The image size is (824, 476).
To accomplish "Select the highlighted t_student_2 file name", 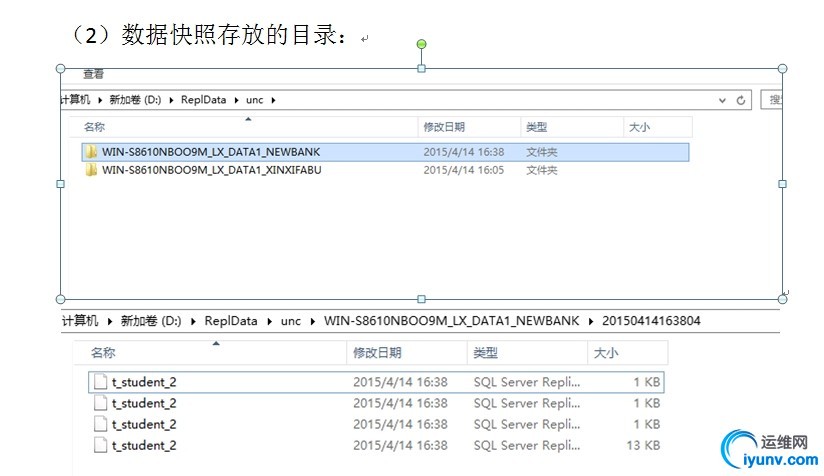I will tap(144, 382).
